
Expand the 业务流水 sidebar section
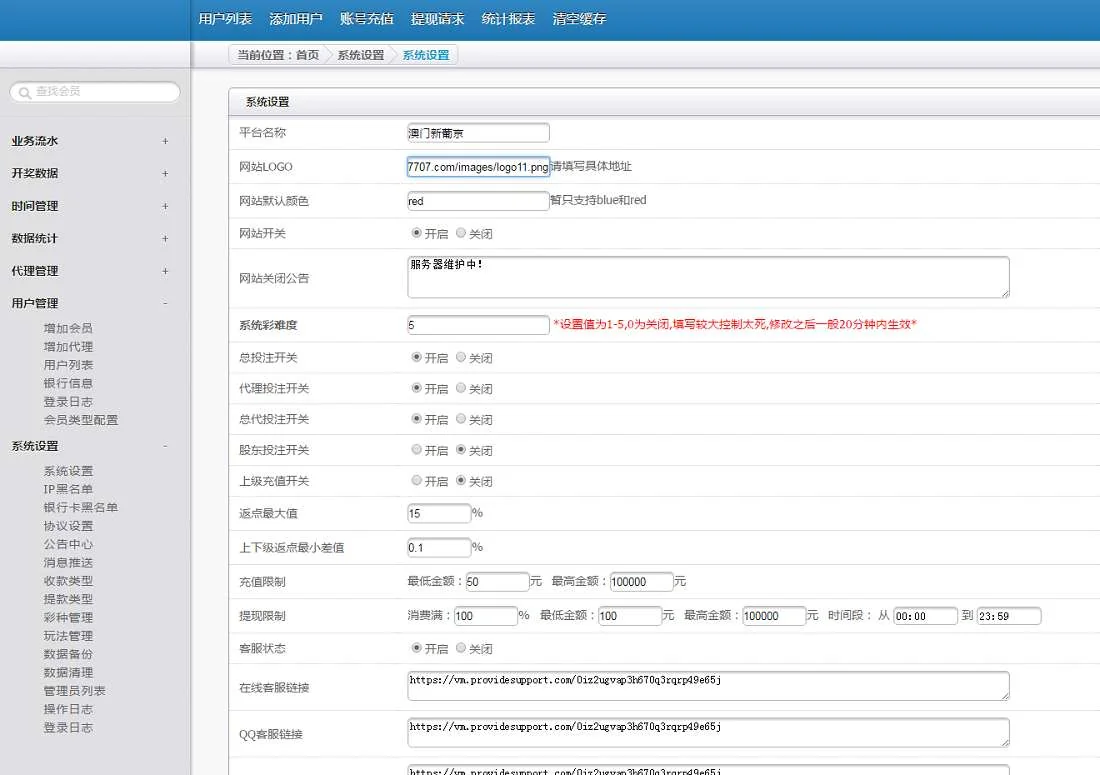coord(165,141)
